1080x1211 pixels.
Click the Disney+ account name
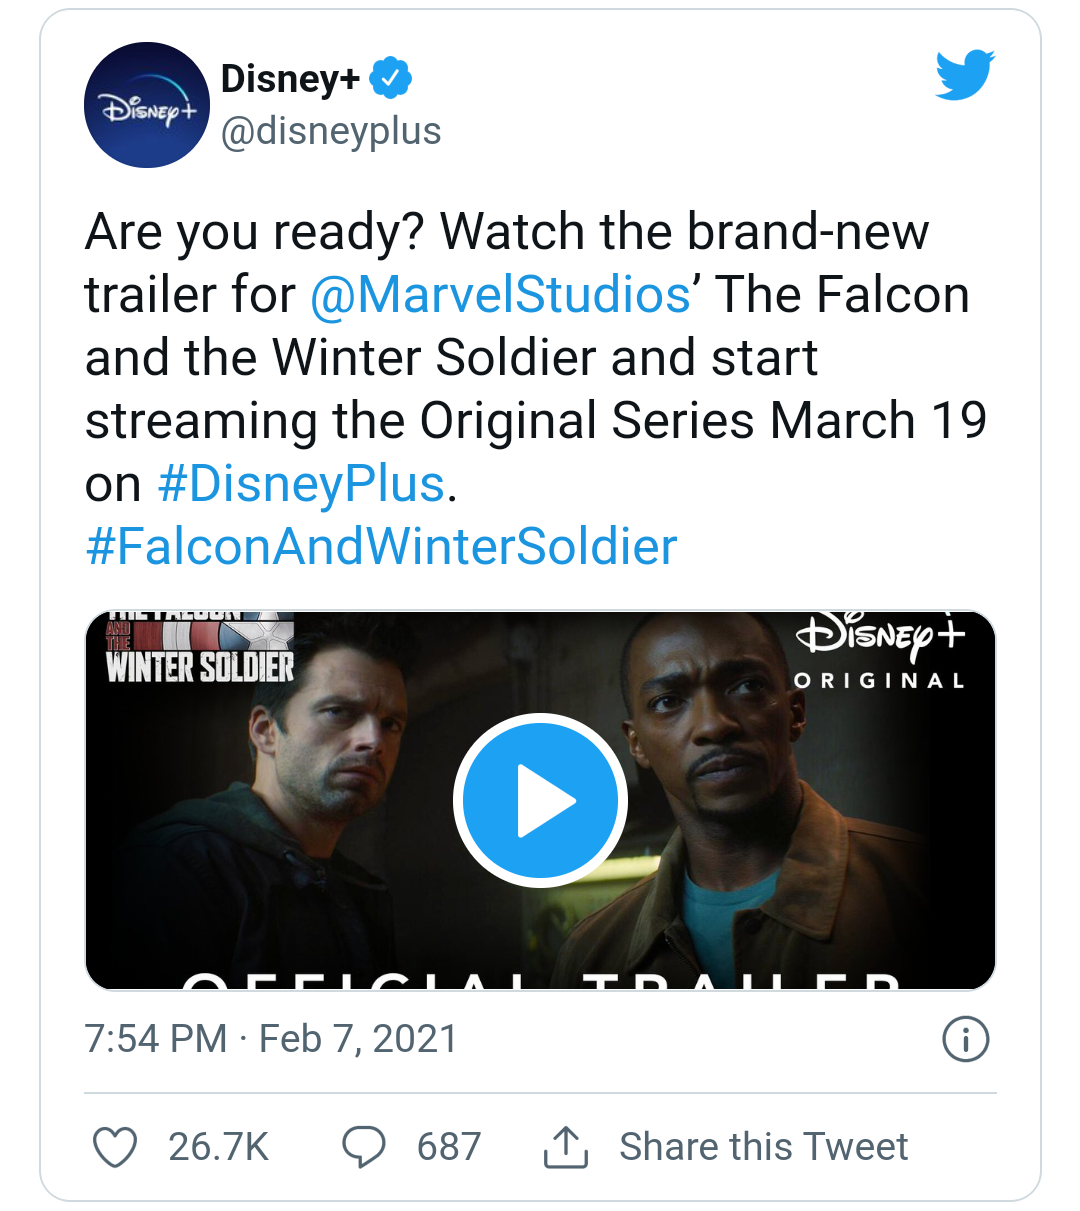[290, 78]
